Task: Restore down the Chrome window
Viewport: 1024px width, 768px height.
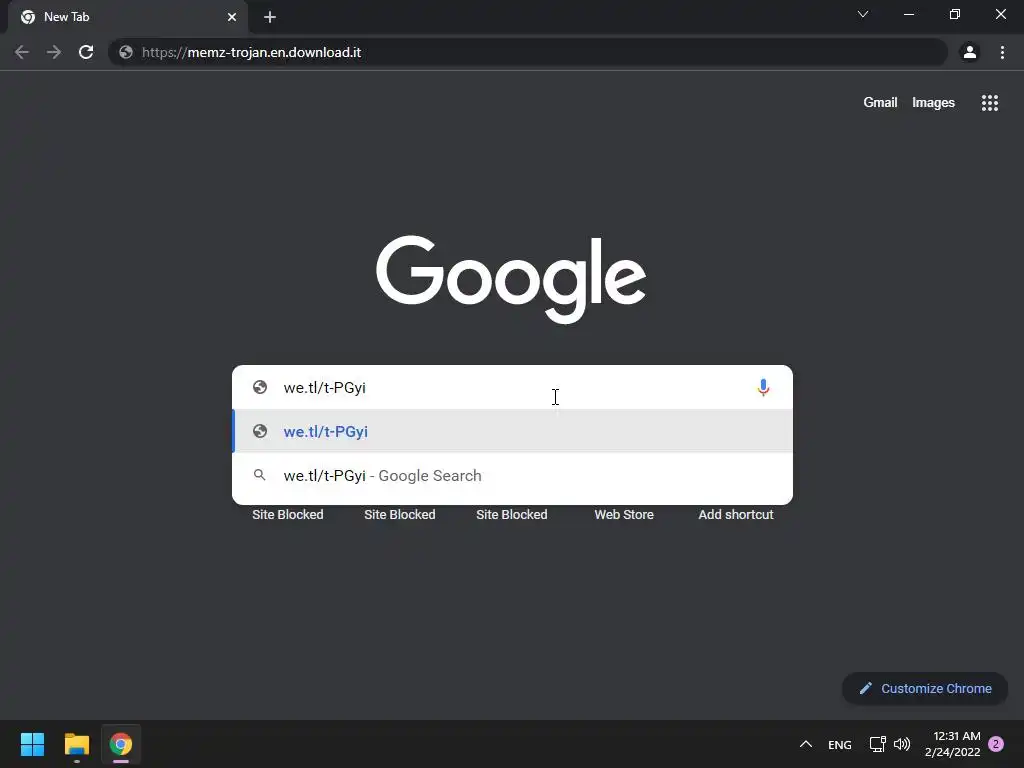Action: pyautogui.click(x=955, y=14)
